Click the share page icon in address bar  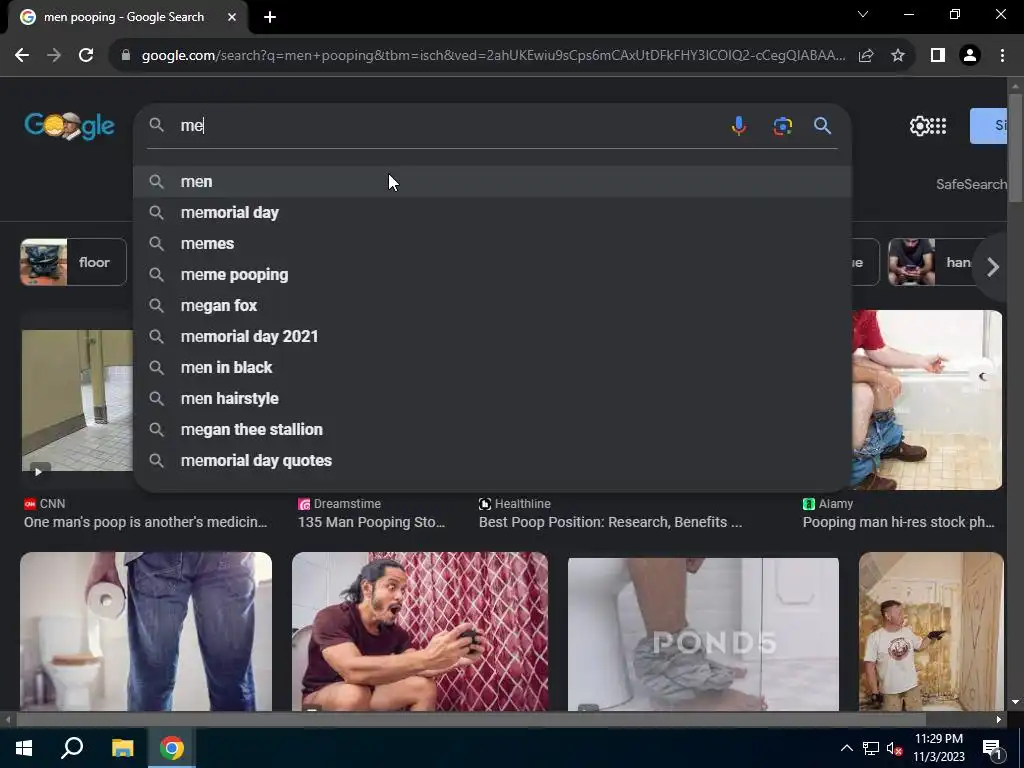click(x=866, y=56)
